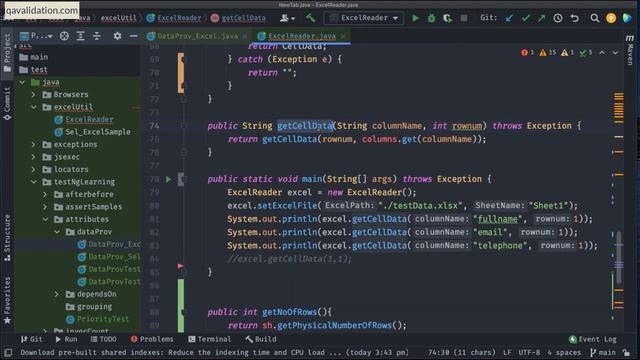Image resolution: width=640 pixels, height=360 pixels.
Task: Toggle the Structure side panel tab
Action: coord(7,238)
